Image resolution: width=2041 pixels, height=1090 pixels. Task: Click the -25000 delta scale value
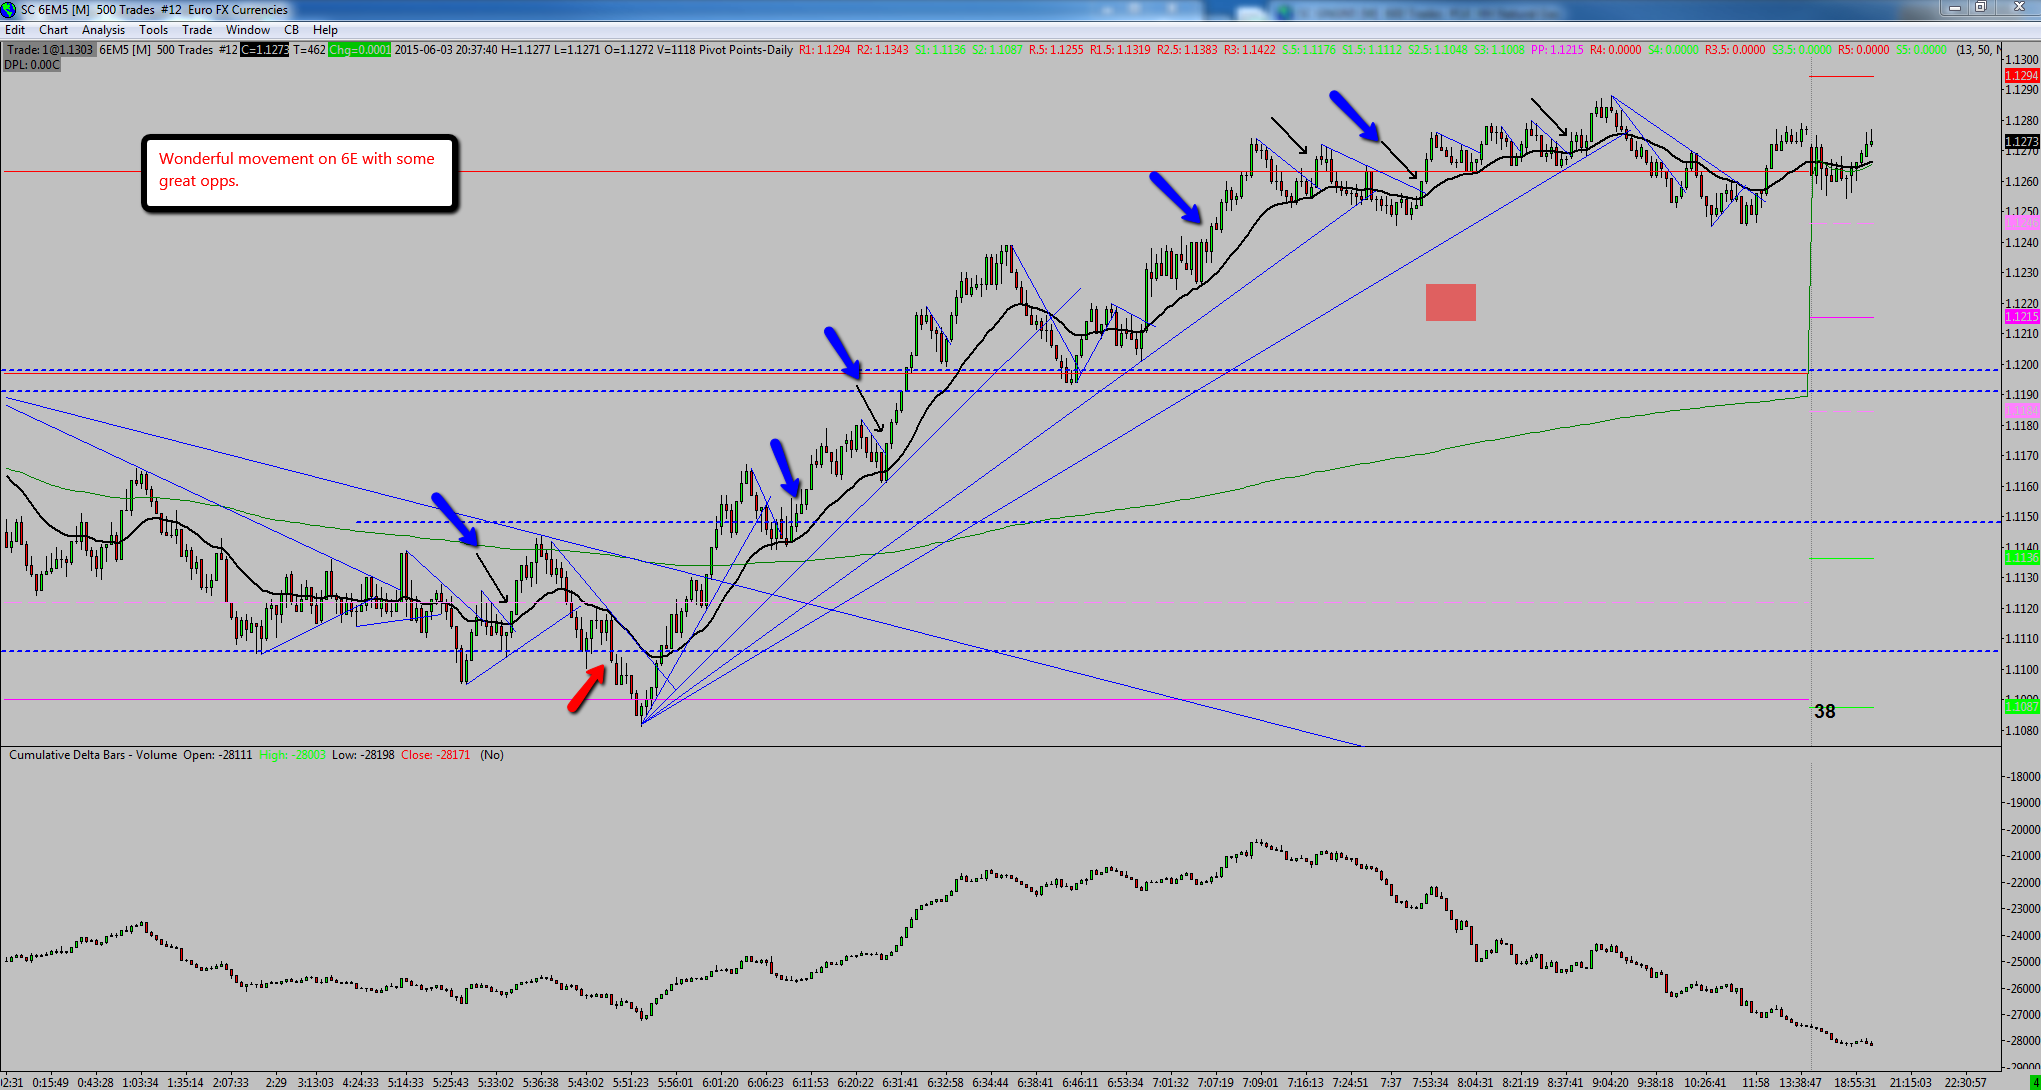click(2024, 961)
